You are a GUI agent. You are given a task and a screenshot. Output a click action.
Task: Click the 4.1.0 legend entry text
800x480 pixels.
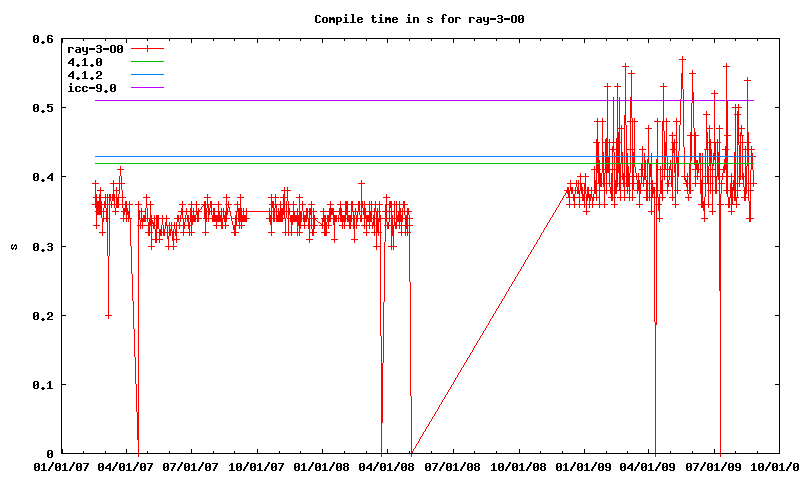click(x=84, y=62)
